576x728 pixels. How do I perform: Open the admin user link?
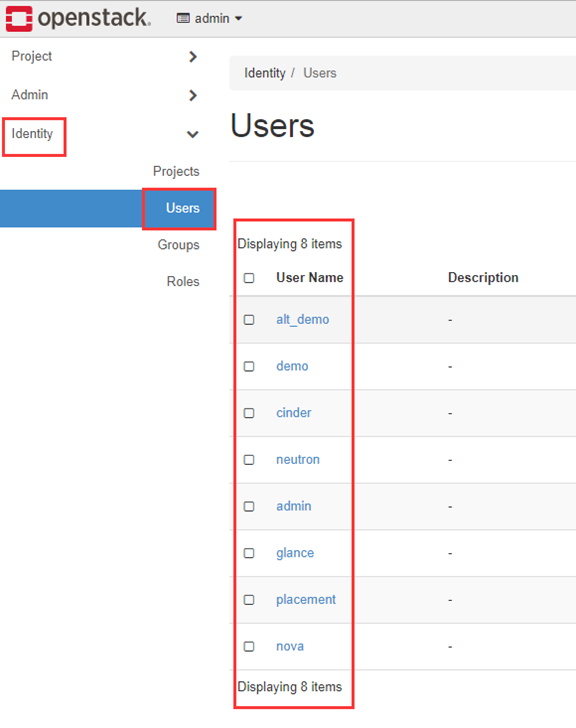point(294,506)
